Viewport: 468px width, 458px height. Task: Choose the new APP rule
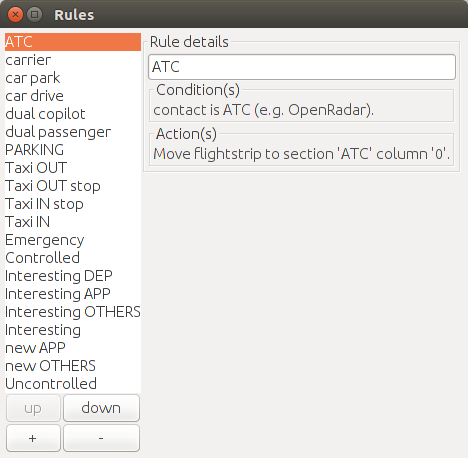tap(73, 348)
